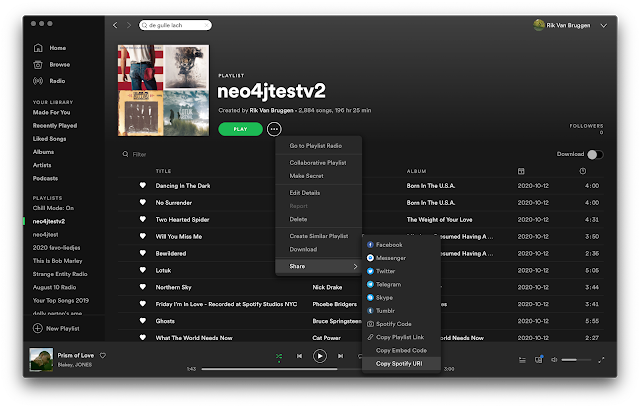Screen dimensions: 640x408
Task: Click the green PLAY button
Action: [240, 129]
